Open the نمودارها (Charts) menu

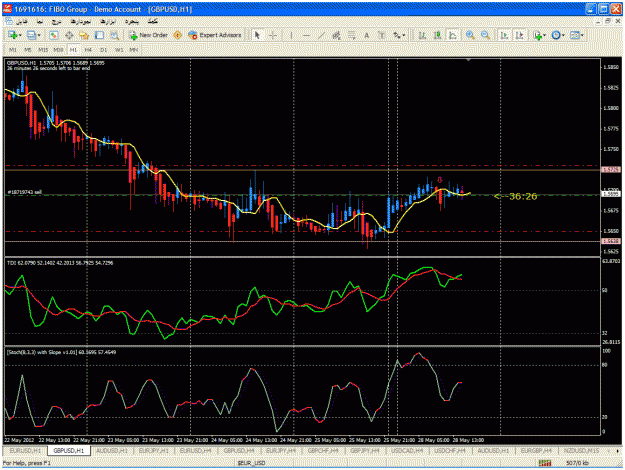point(81,22)
